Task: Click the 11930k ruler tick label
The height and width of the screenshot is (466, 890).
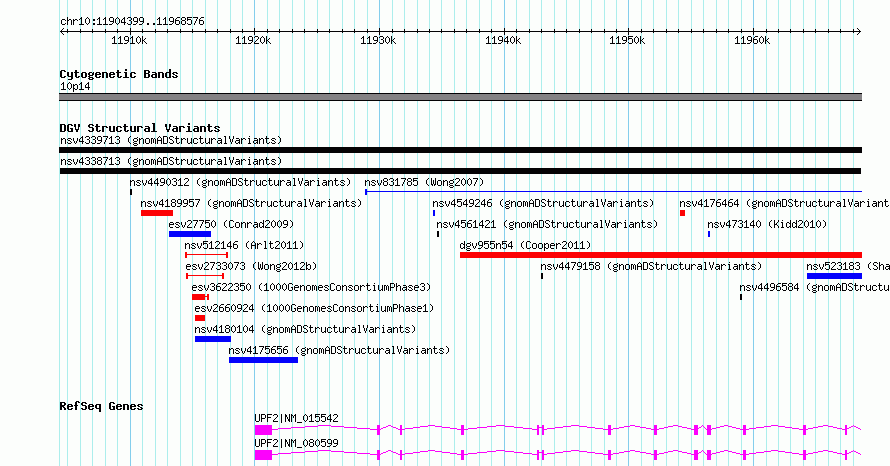Action: coord(378,40)
